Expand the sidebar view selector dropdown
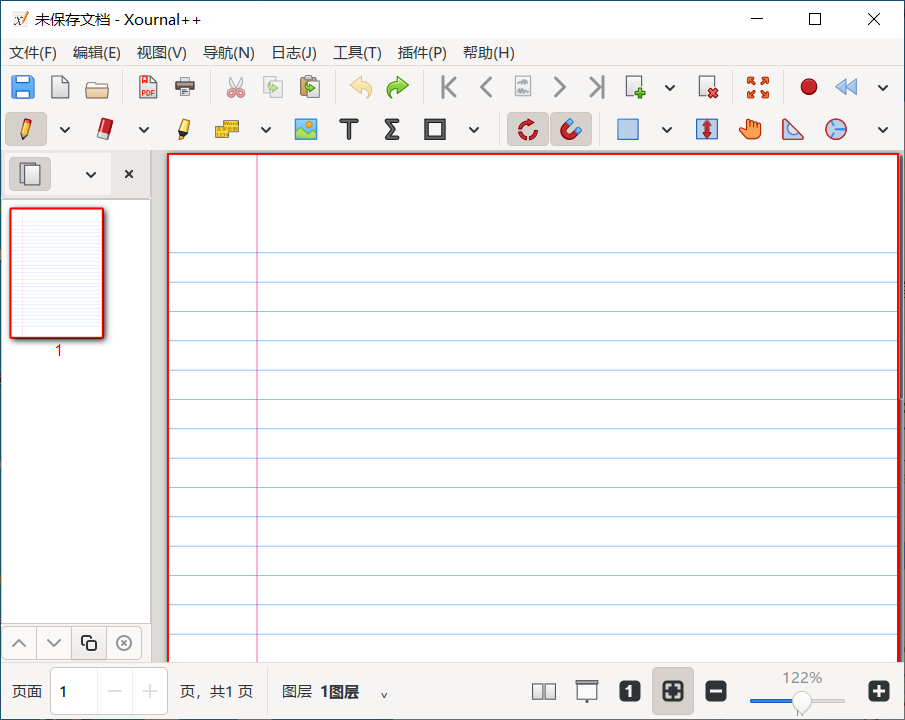 (x=91, y=174)
